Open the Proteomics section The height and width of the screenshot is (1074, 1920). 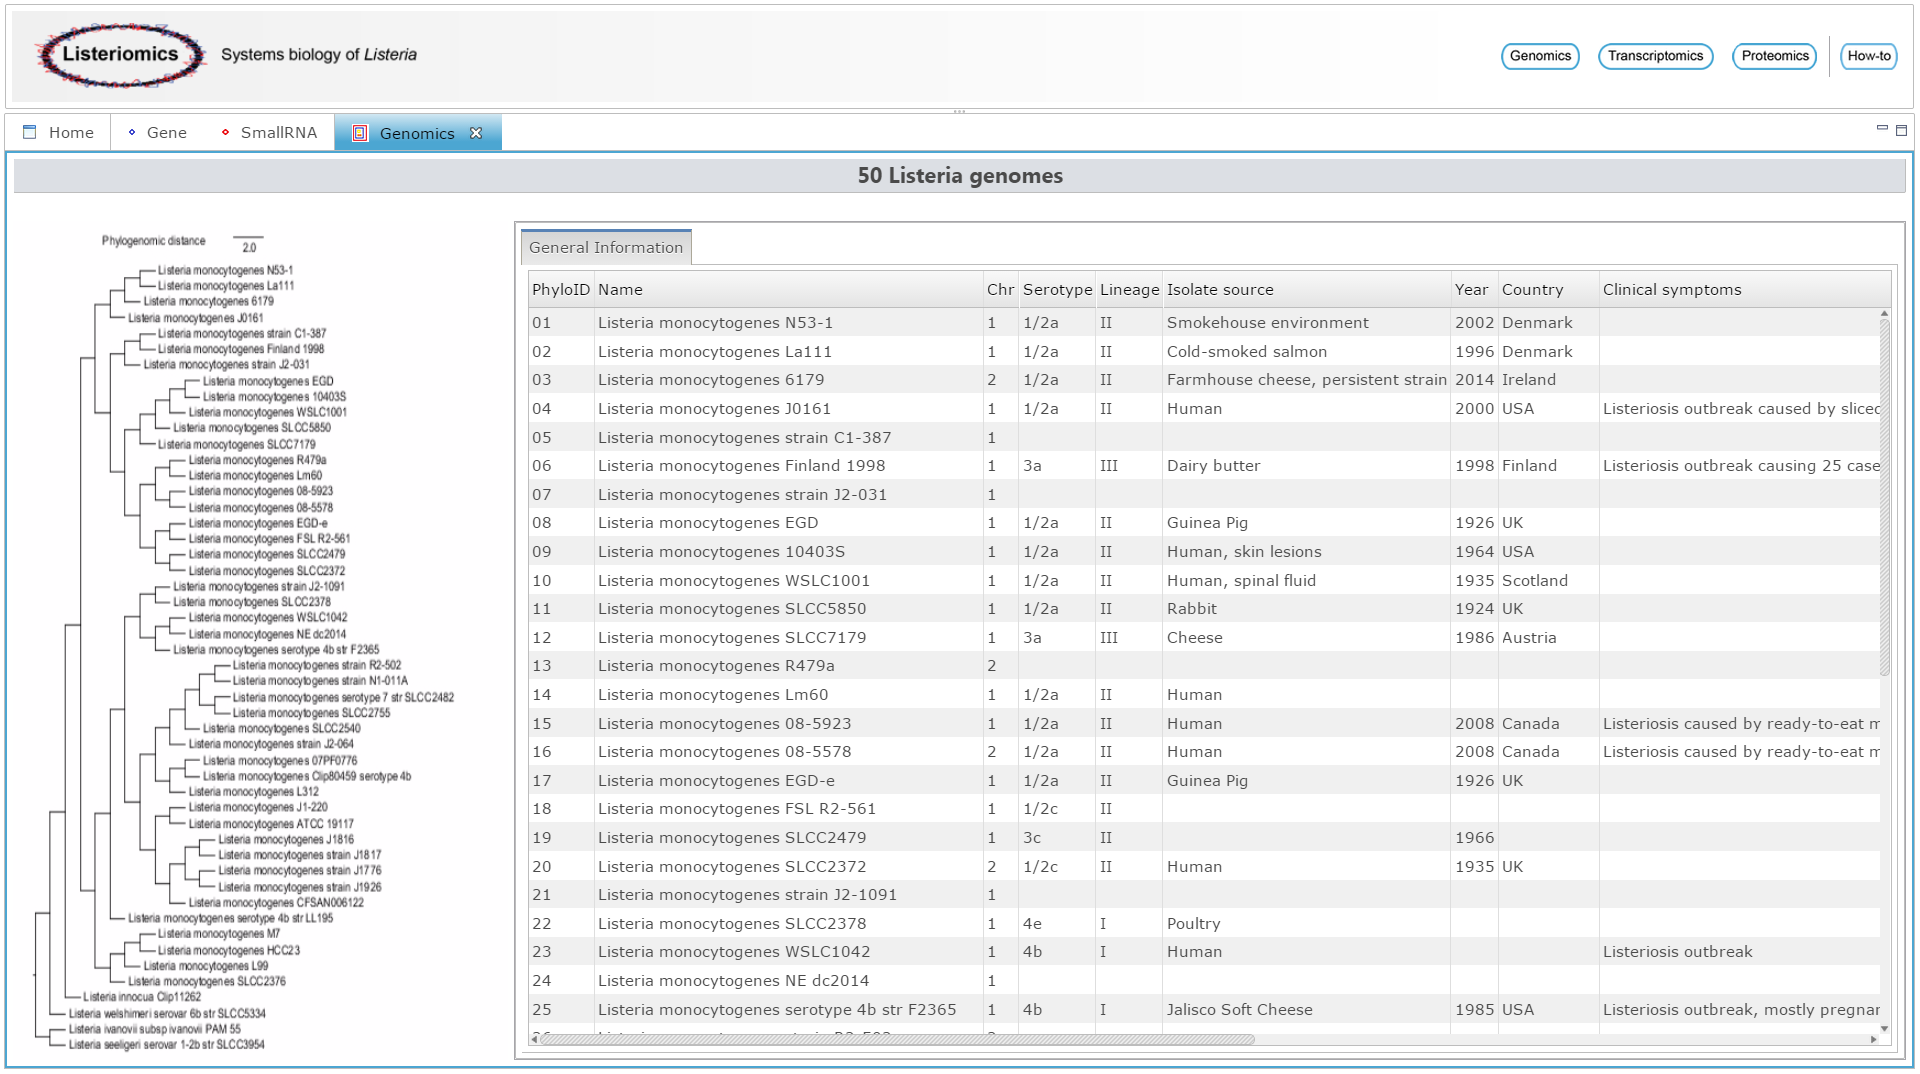pos(1774,56)
